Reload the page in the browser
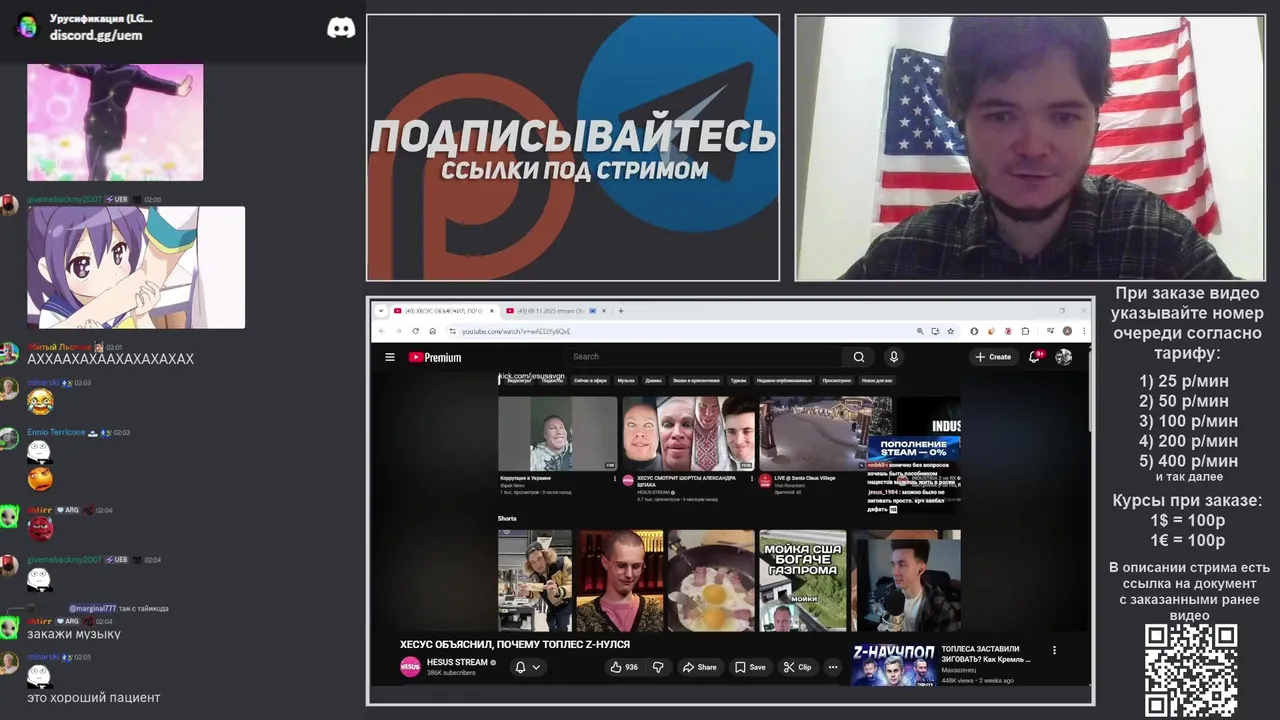Screen dimensions: 1280x720 pyautogui.click(x=415, y=331)
